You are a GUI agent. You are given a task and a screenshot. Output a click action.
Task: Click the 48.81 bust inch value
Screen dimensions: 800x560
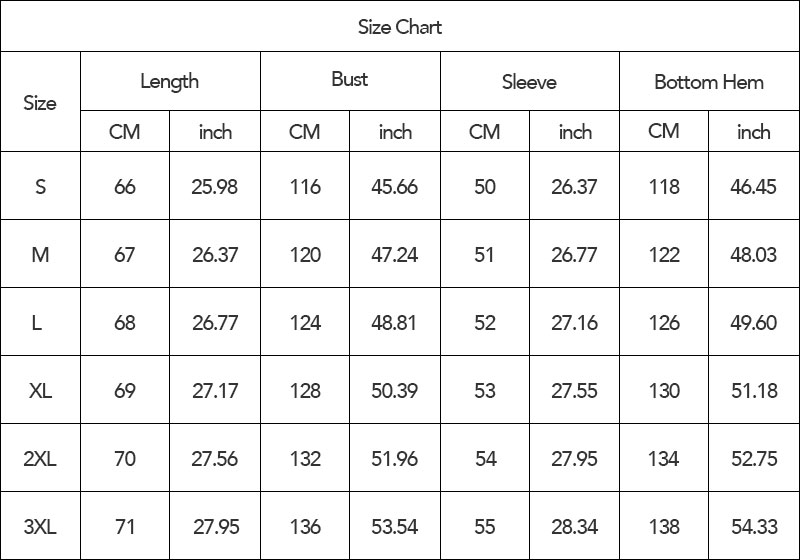click(x=395, y=323)
